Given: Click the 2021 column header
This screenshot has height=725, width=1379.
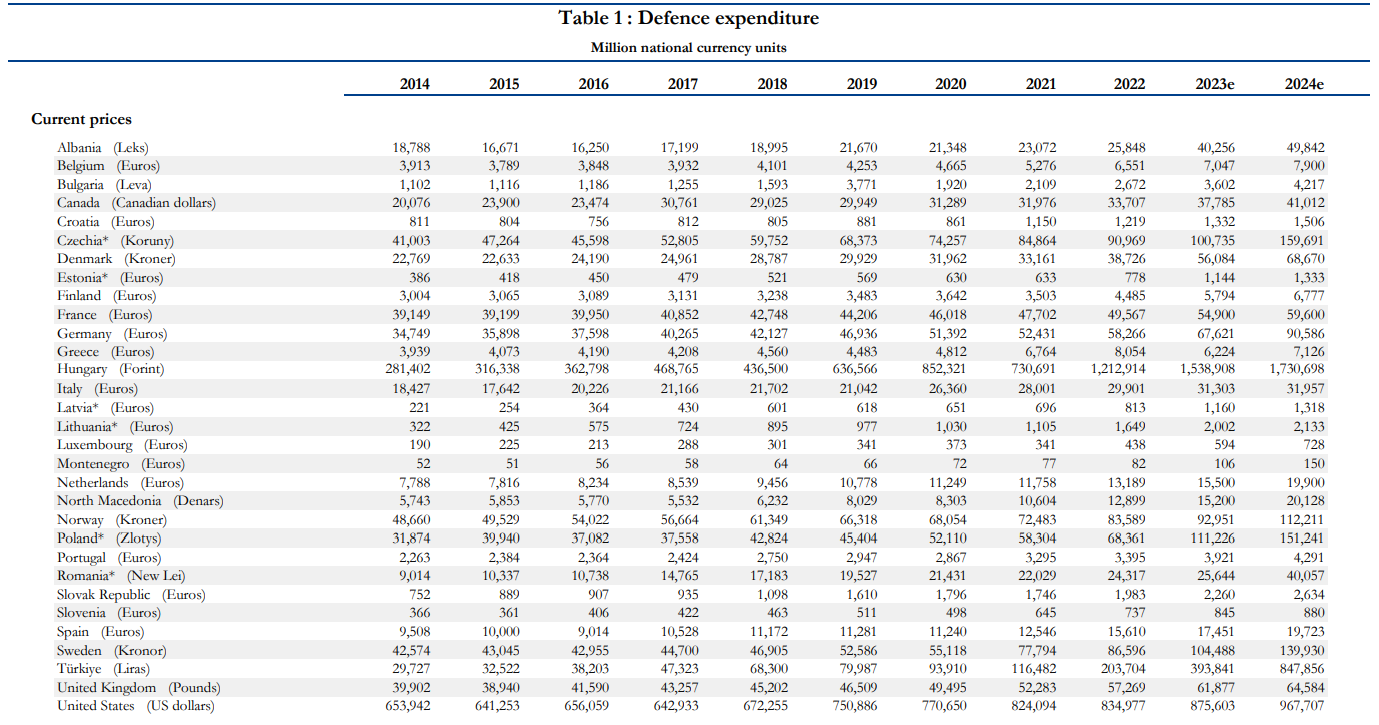Looking at the screenshot, I should 1041,84.
